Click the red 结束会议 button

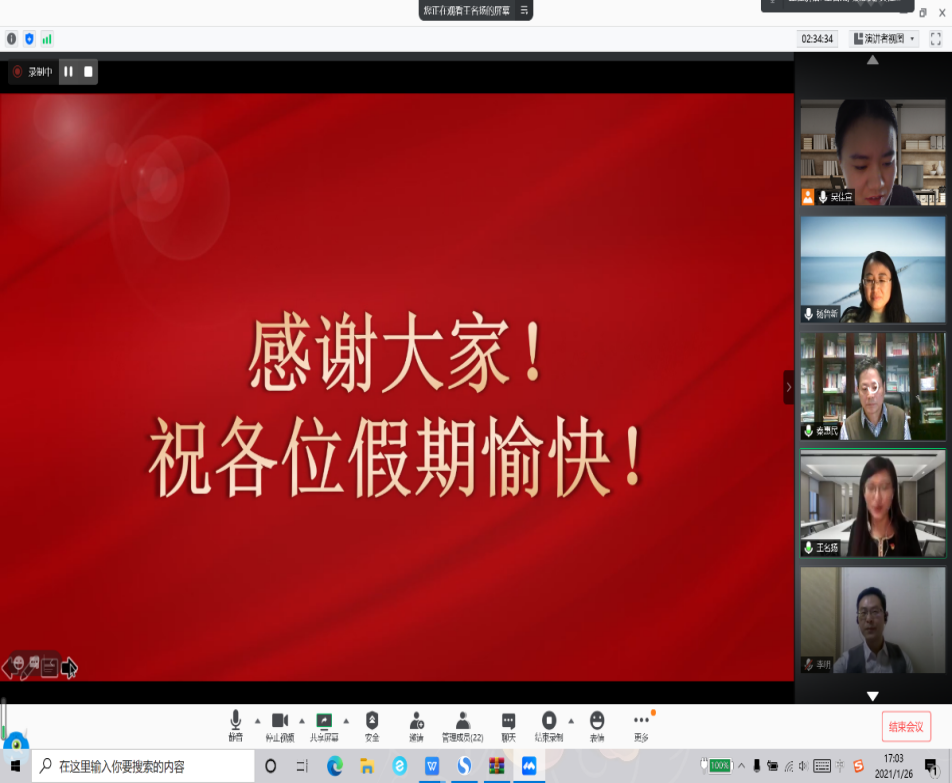[x=906, y=726]
